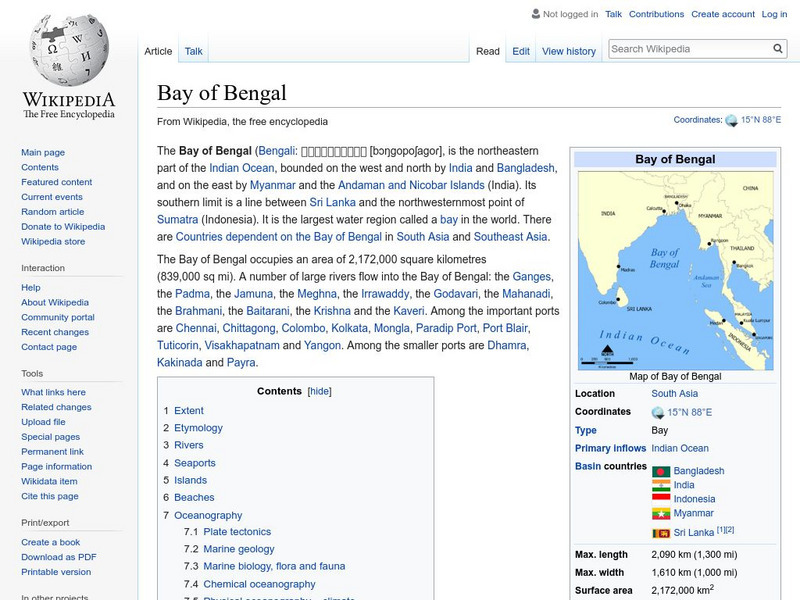Switch to the Talk tab
The height and width of the screenshot is (600, 800).
(x=193, y=51)
